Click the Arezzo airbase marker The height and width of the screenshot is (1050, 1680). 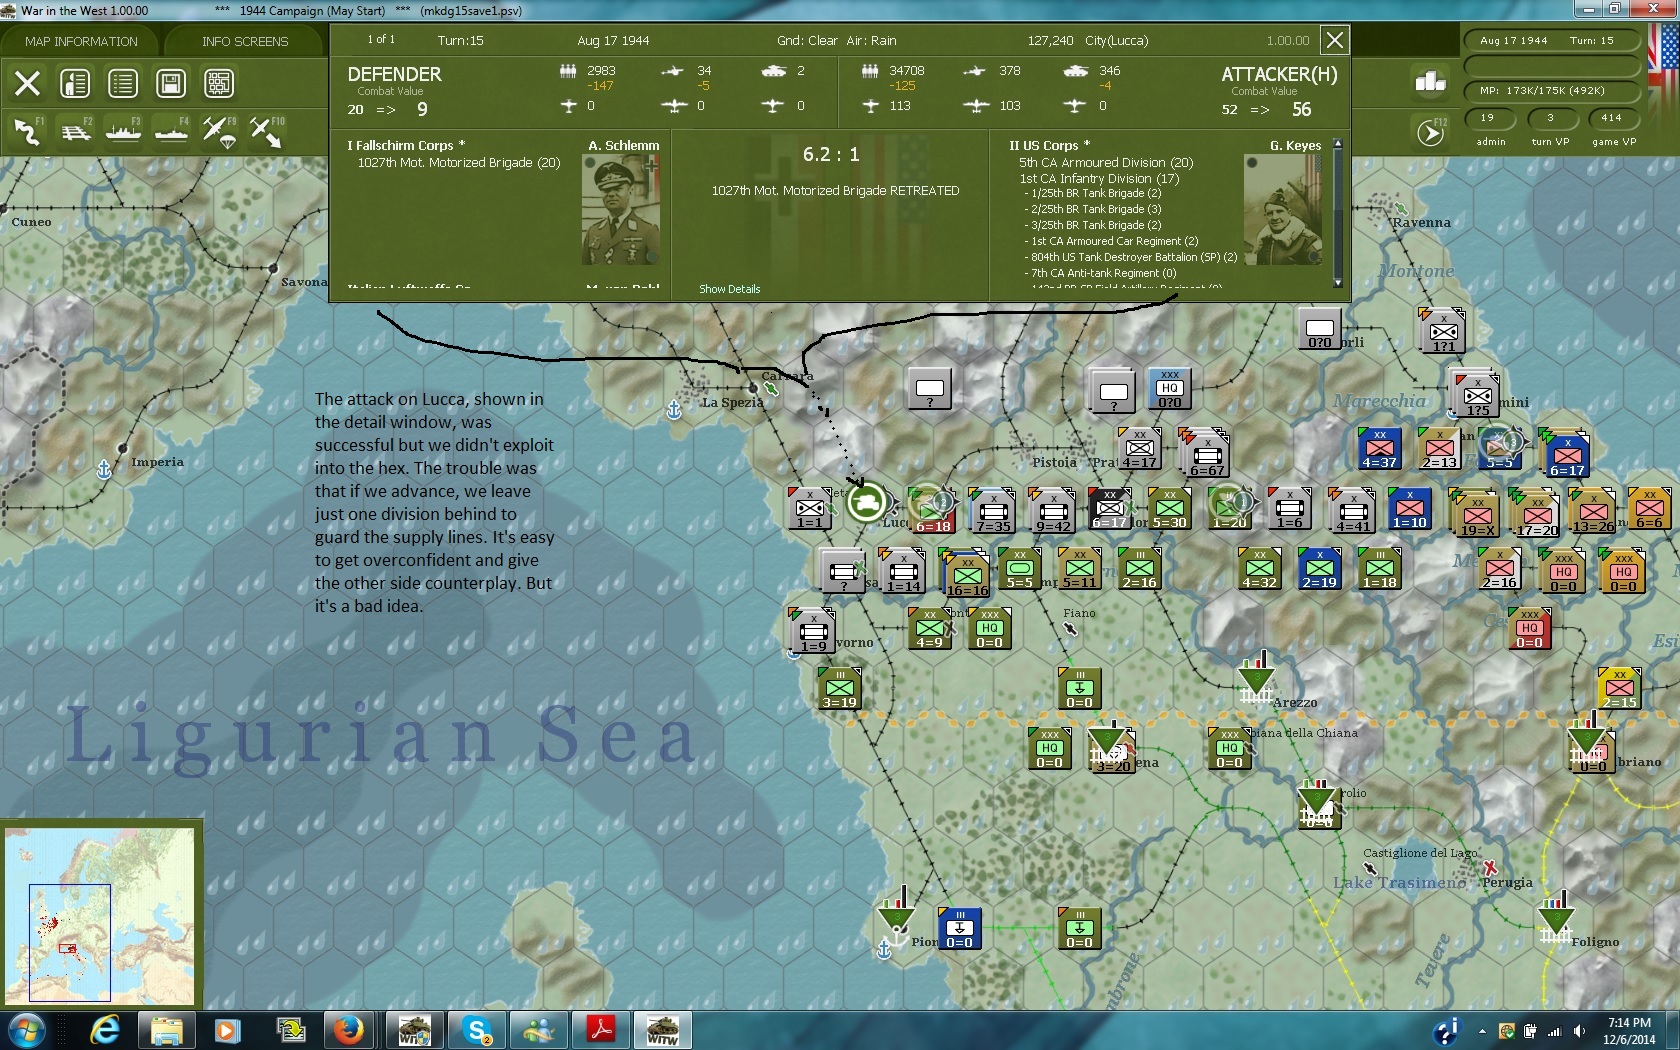(x=1256, y=680)
